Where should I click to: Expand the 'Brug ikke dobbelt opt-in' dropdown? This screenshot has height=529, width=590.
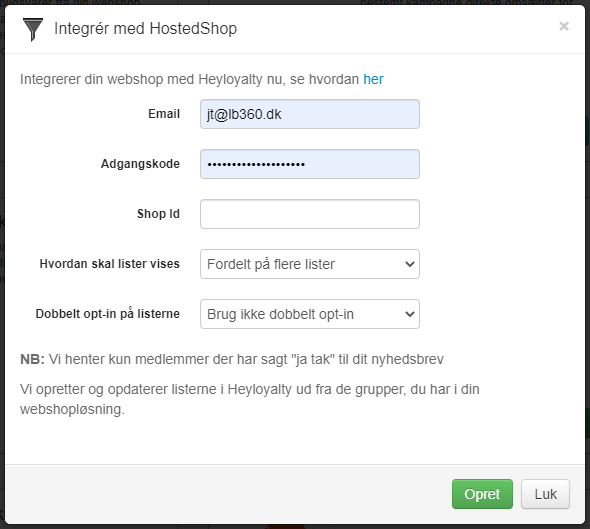[310, 314]
